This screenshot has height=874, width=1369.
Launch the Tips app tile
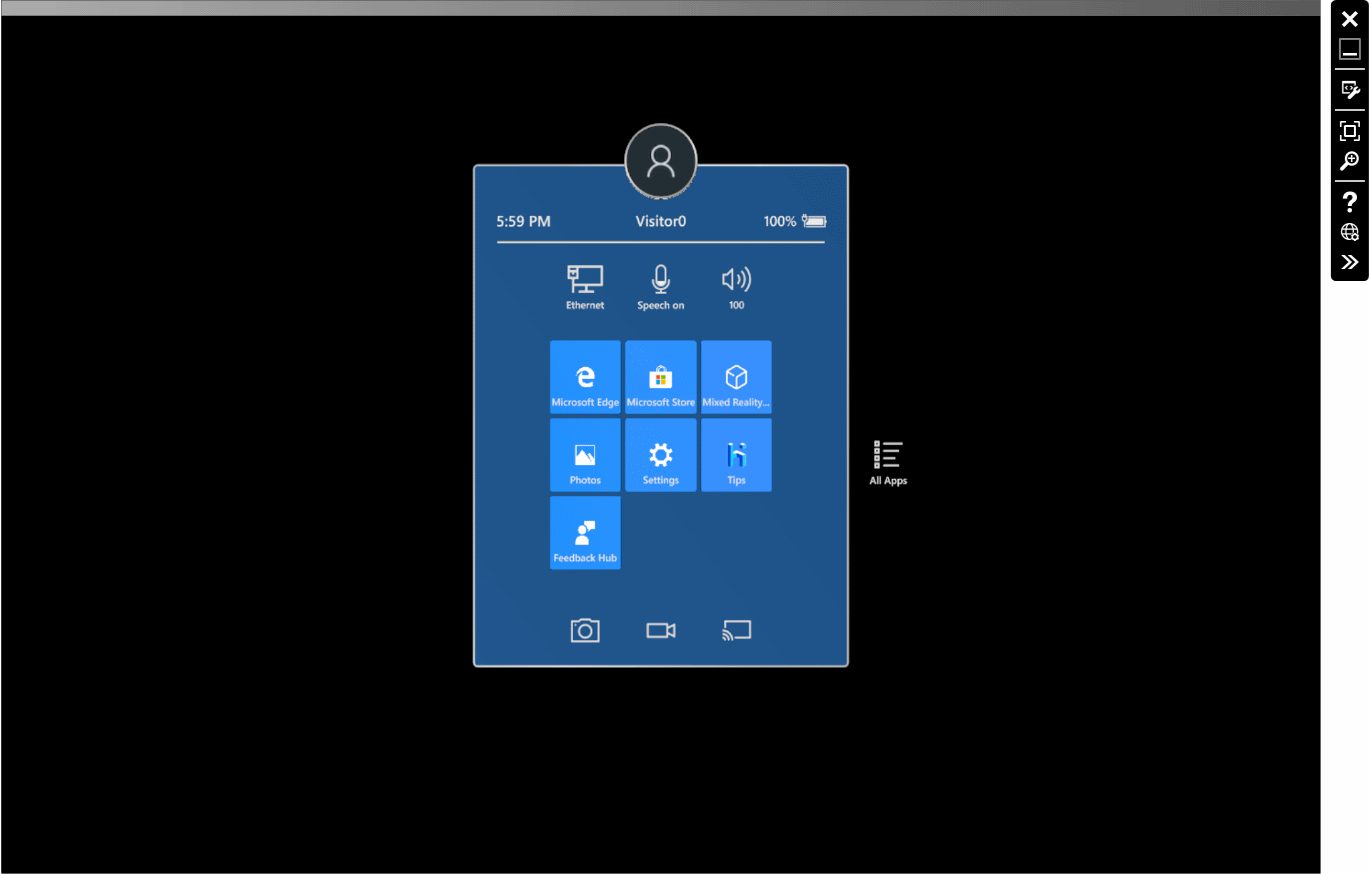pos(736,455)
